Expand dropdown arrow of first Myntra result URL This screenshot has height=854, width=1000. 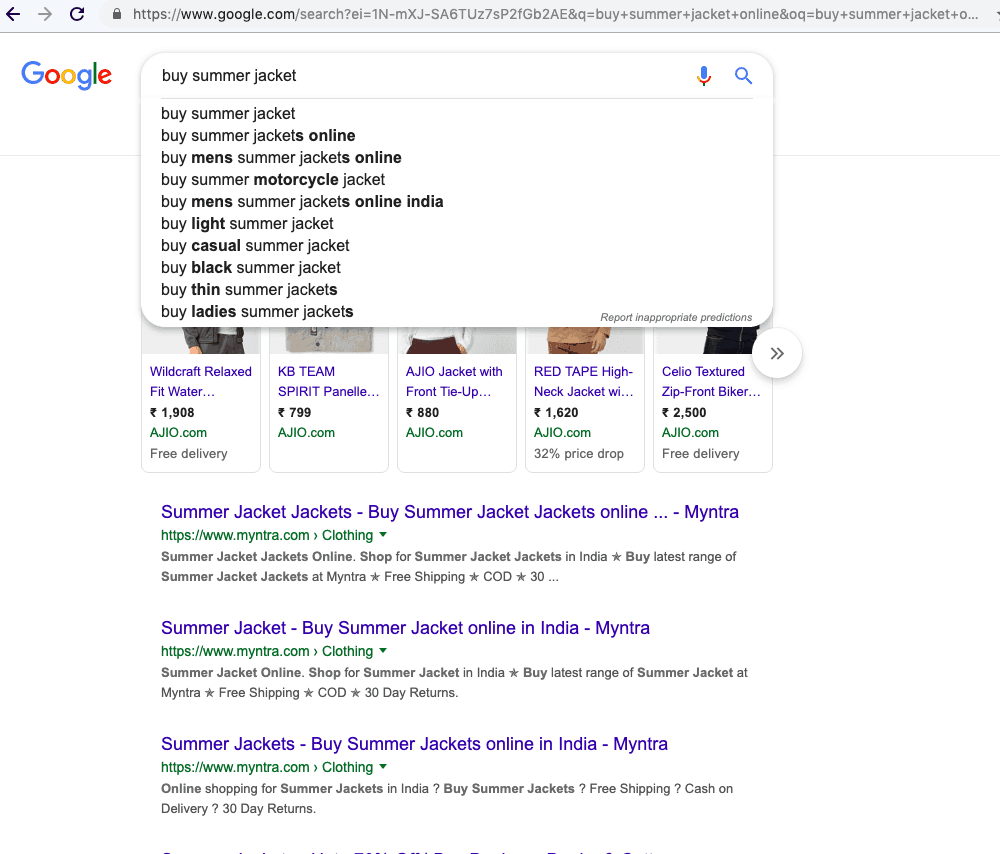(383, 534)
